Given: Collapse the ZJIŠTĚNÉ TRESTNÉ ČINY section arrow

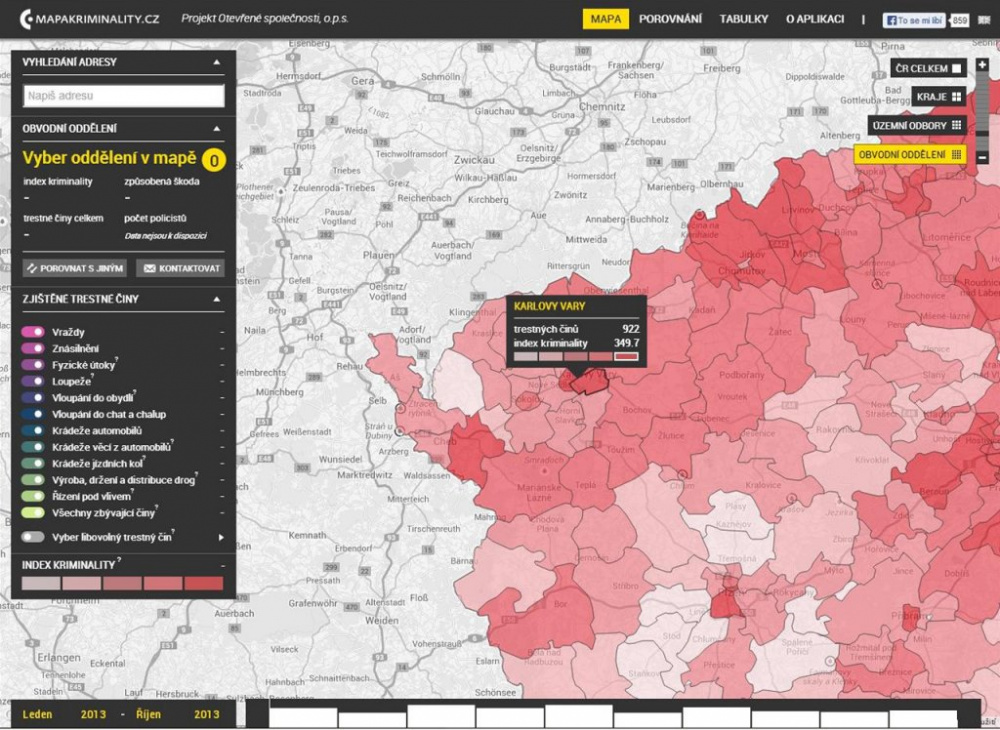Looking at the screenshot, I should coord(217,298).
